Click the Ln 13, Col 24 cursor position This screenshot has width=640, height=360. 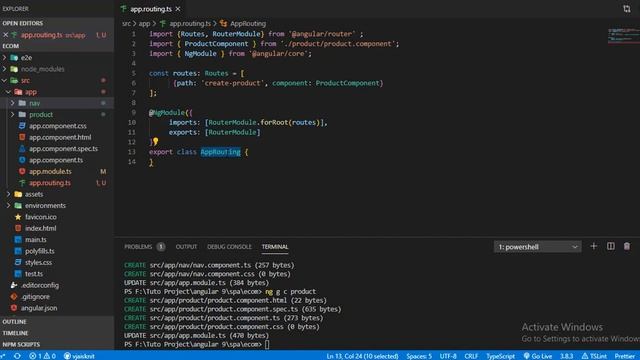pos(362,356)
